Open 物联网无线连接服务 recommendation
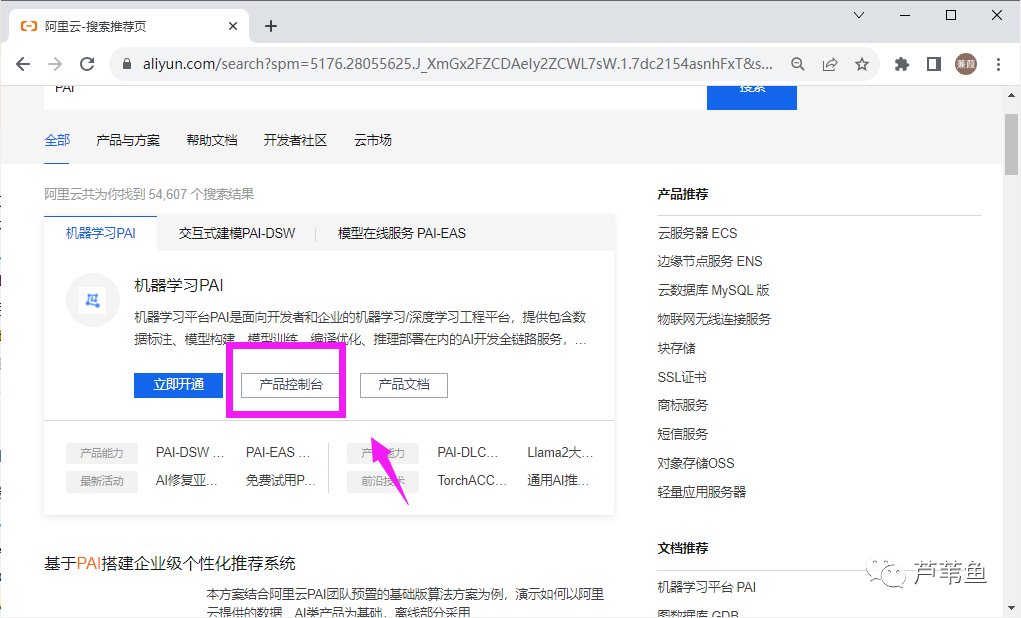1021x618 pixels. click(x=714, y=319)
